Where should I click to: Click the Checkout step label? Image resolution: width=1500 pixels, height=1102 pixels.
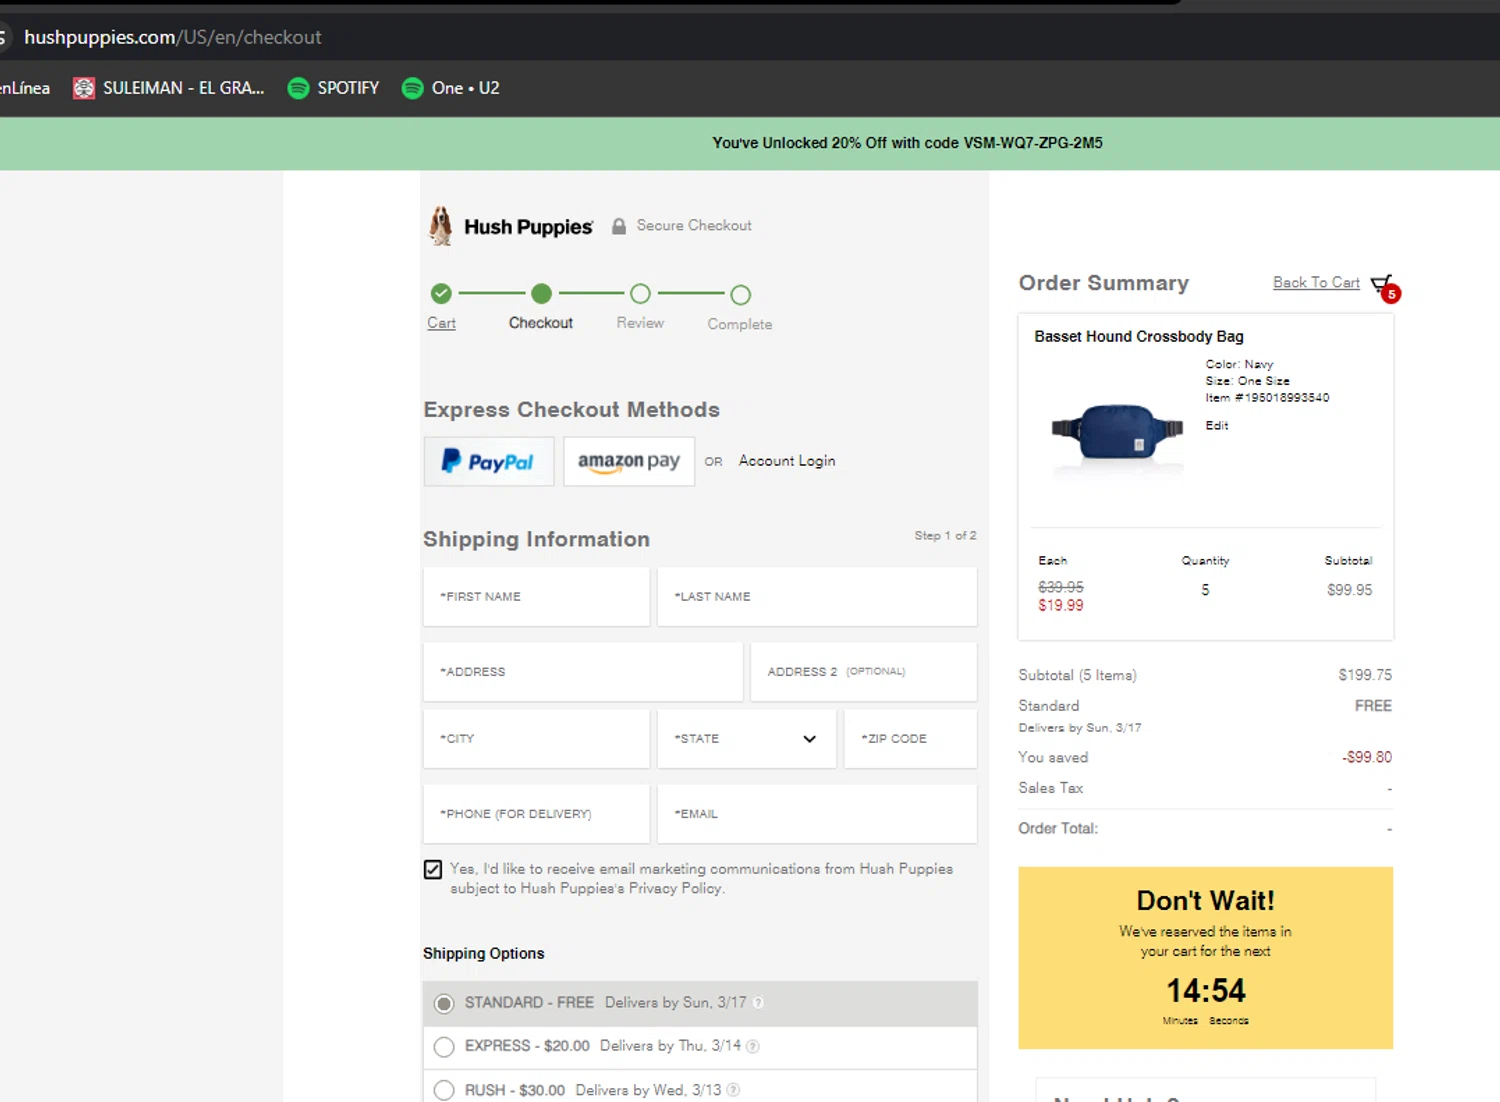[541, 323]
